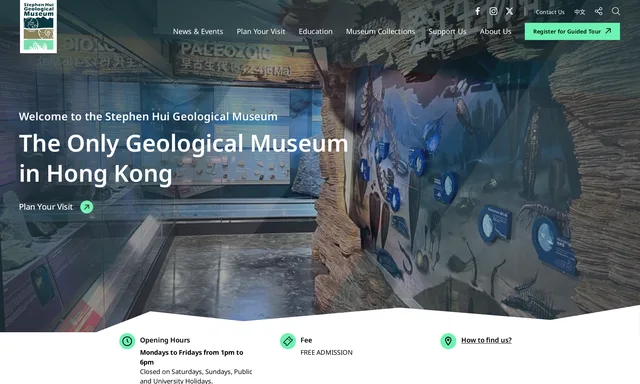
Task: Open the Plan Your Visit menu item
Action: [x=261, y=31]
